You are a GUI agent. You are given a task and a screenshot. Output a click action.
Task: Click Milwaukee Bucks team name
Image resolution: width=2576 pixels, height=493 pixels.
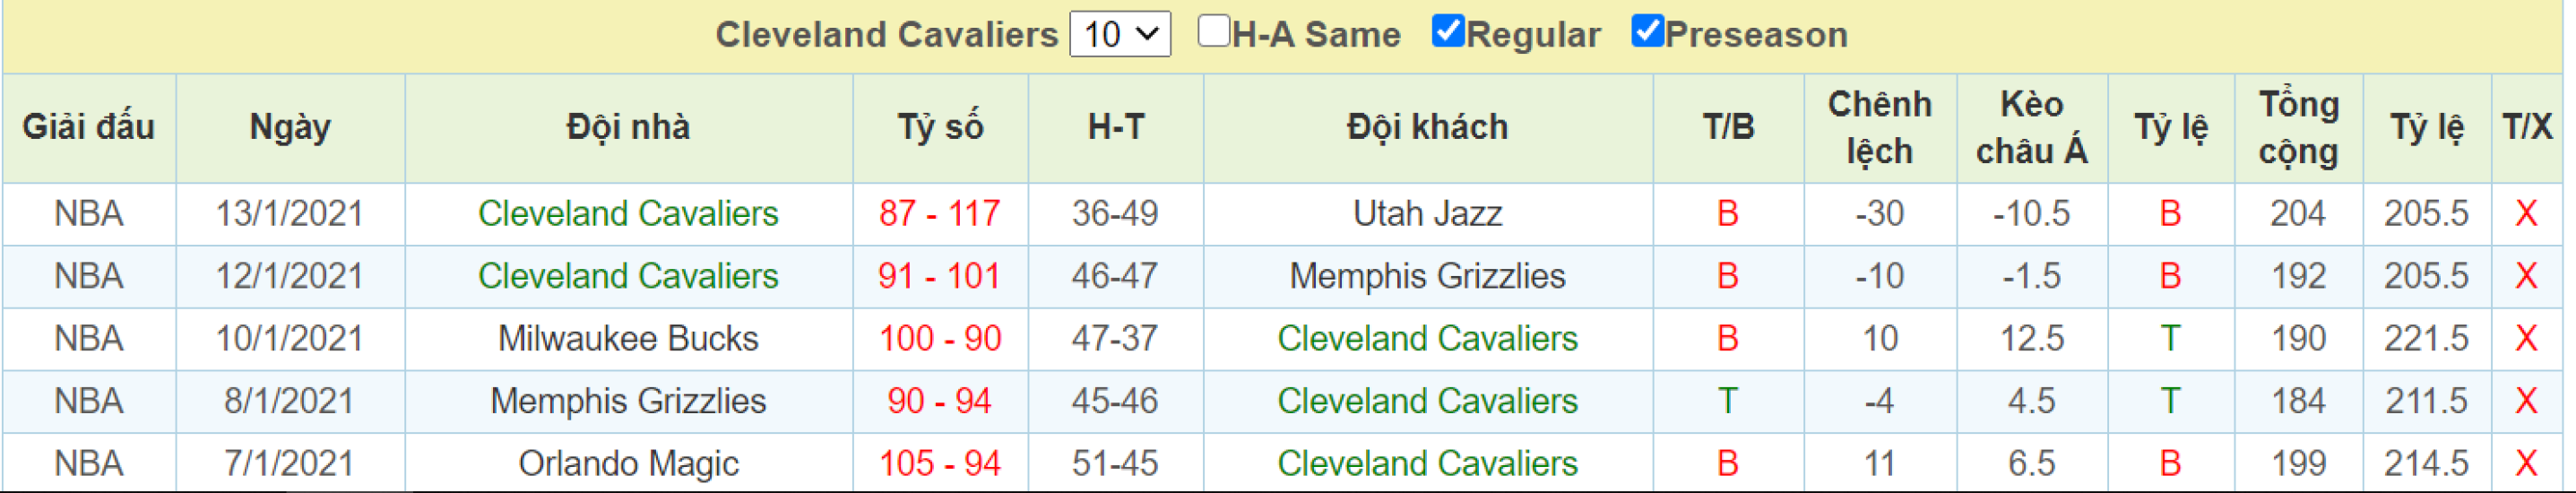point(628,338)
